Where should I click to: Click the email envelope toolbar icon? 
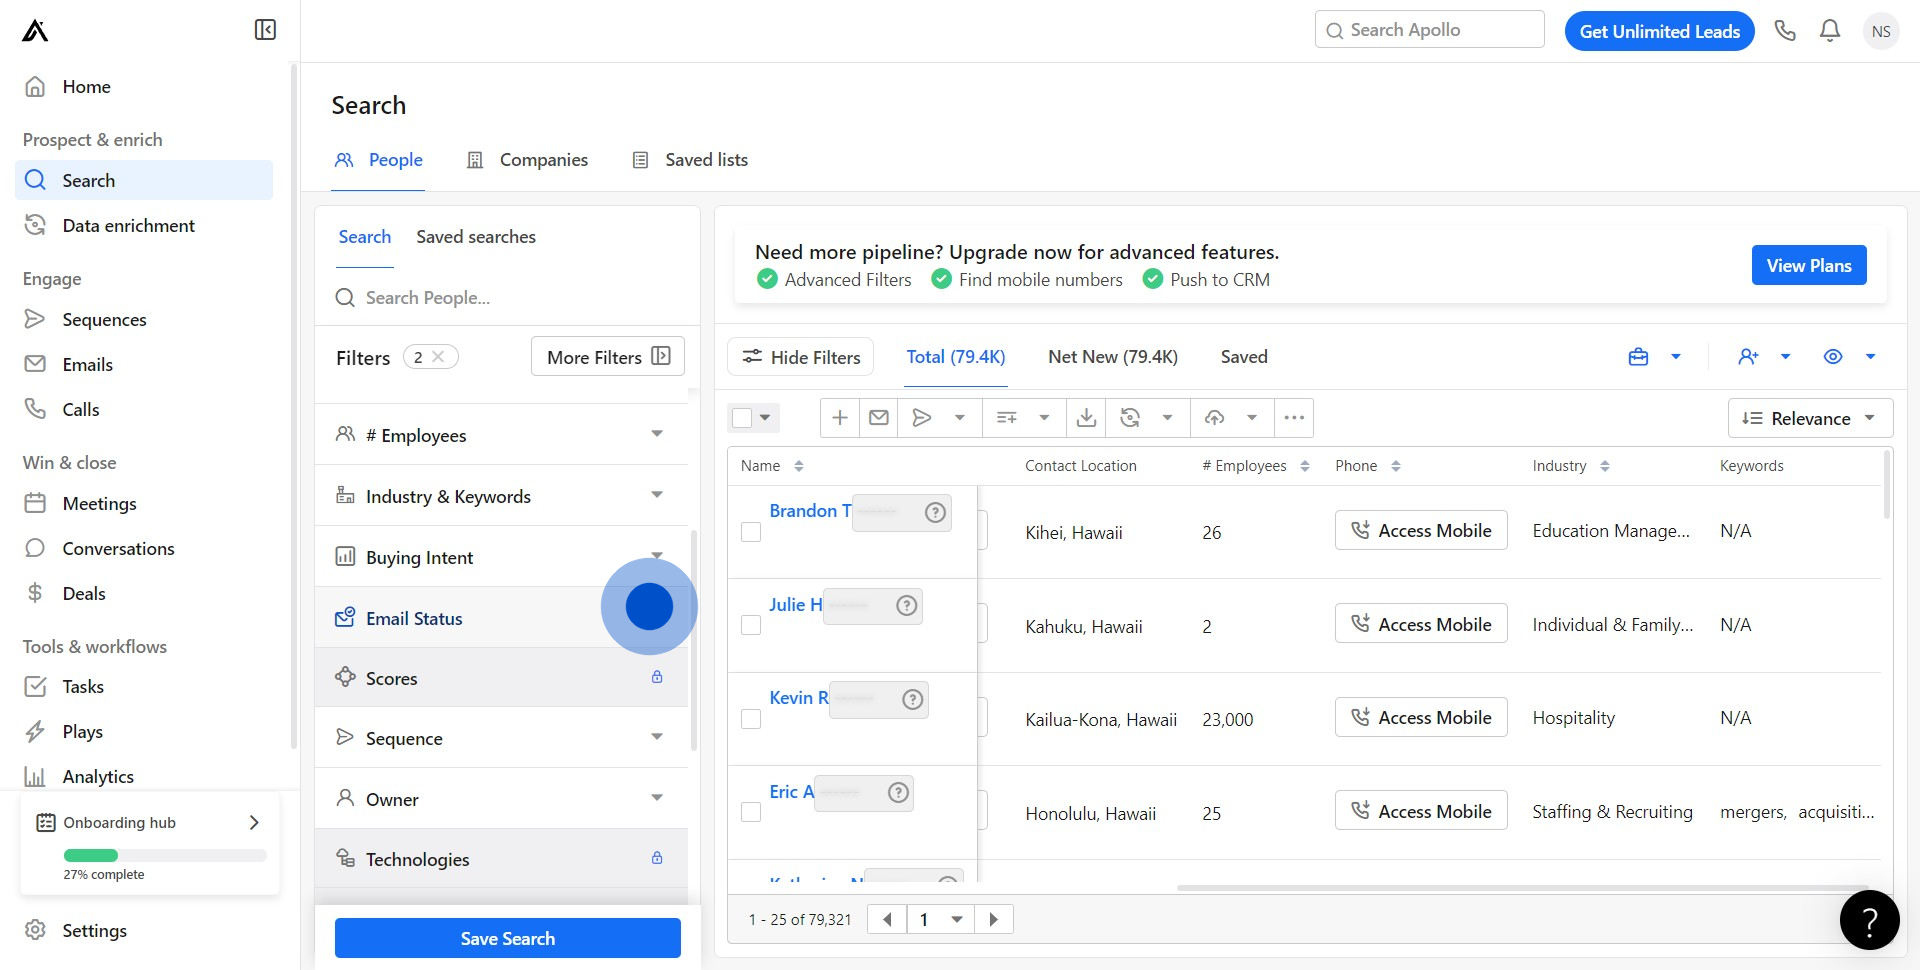[x=879, y=418]
